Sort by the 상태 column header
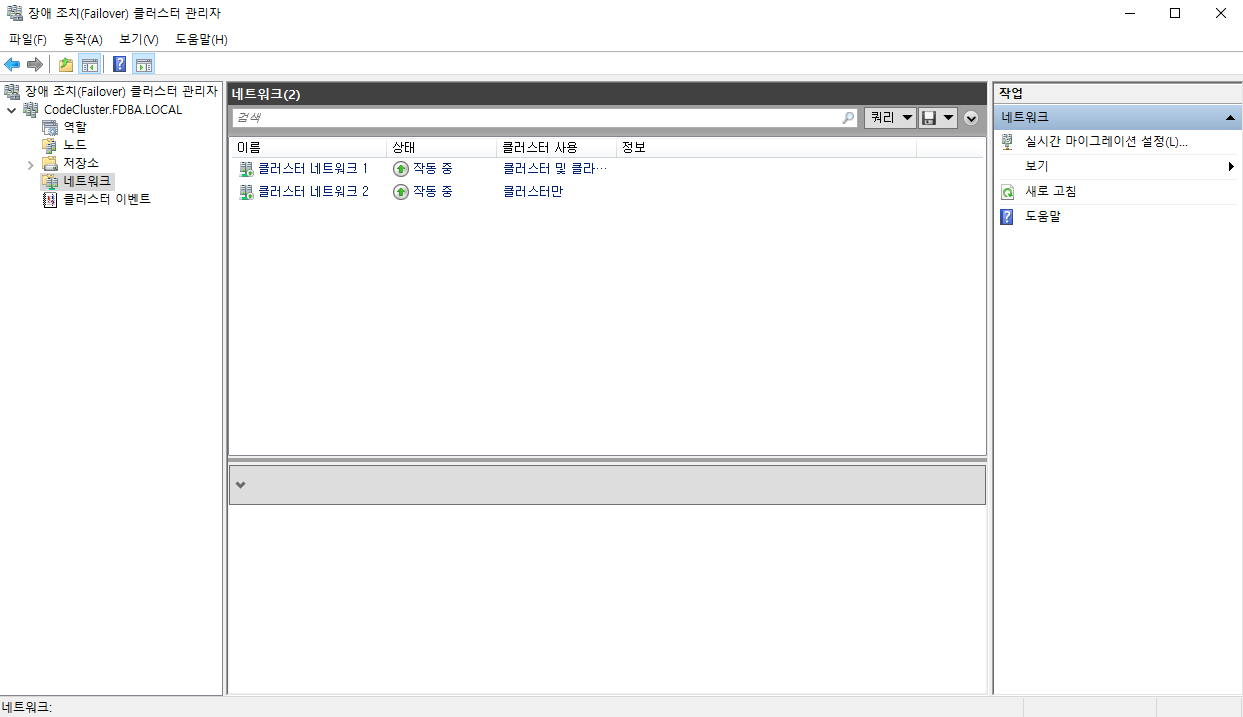Screen dimensions: 1243x717 point(441,148)
